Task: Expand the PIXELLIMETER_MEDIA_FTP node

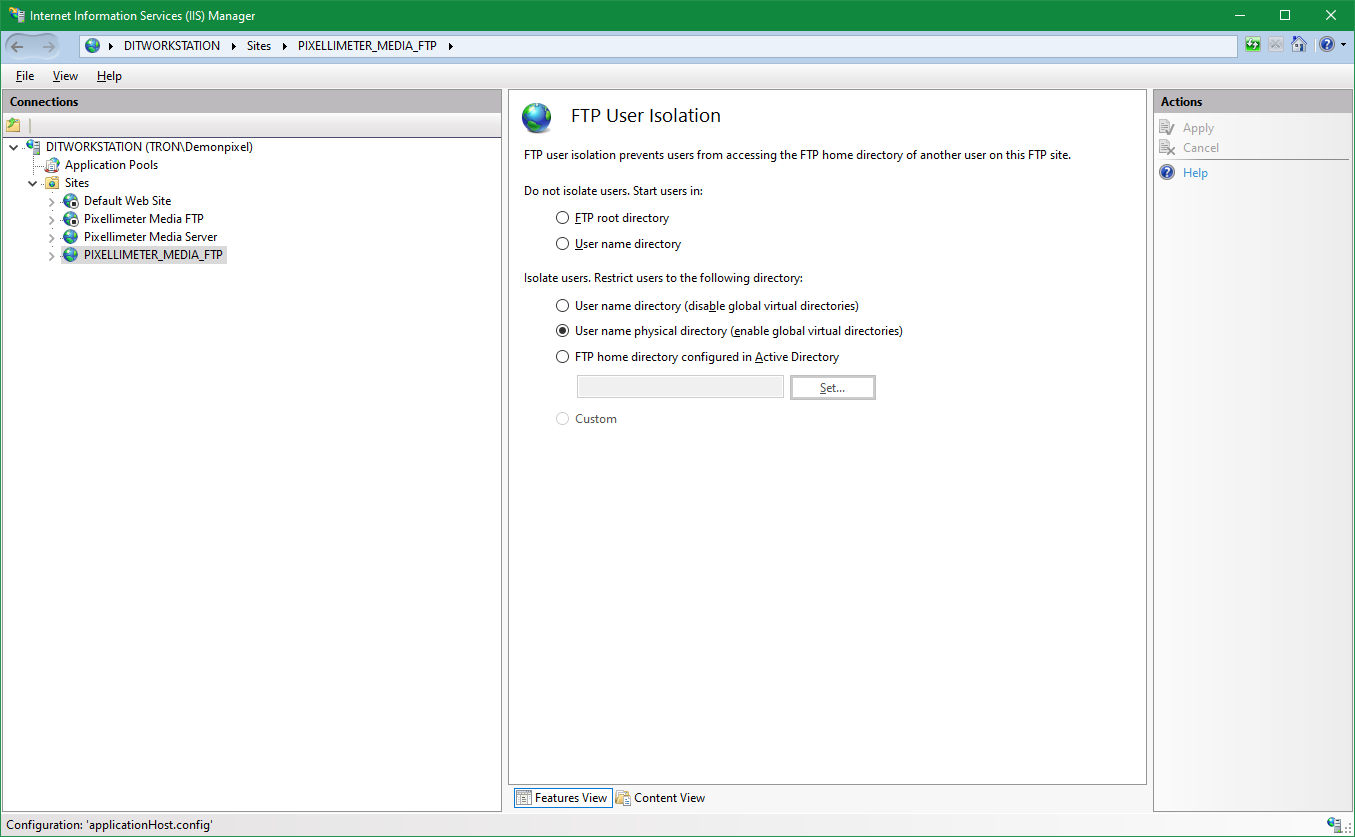Action: coord(52,256)
